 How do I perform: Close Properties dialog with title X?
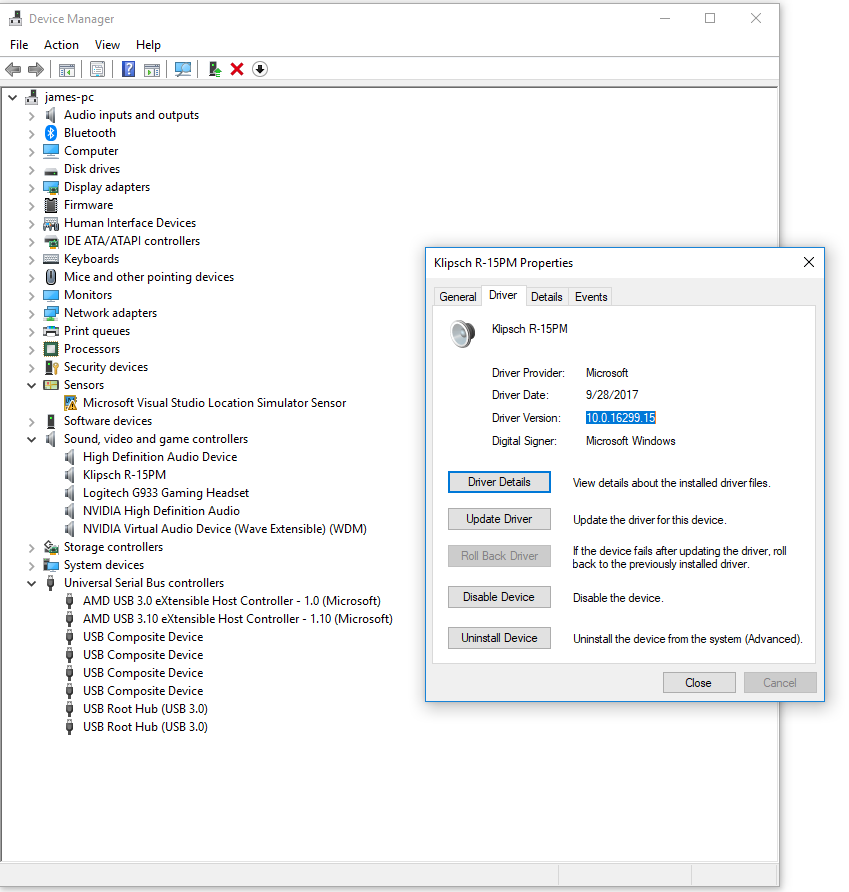(x=809, y=262)
